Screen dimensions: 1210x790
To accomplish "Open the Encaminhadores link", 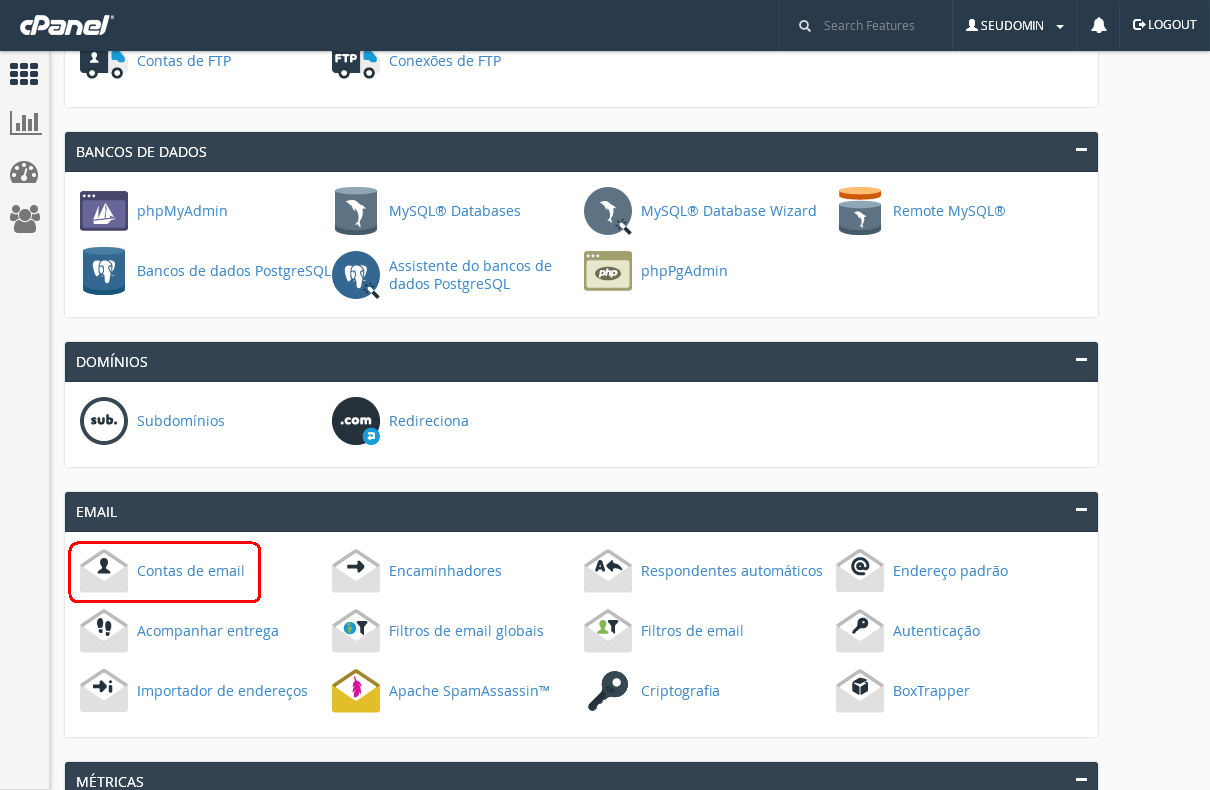I will [445, 571].
